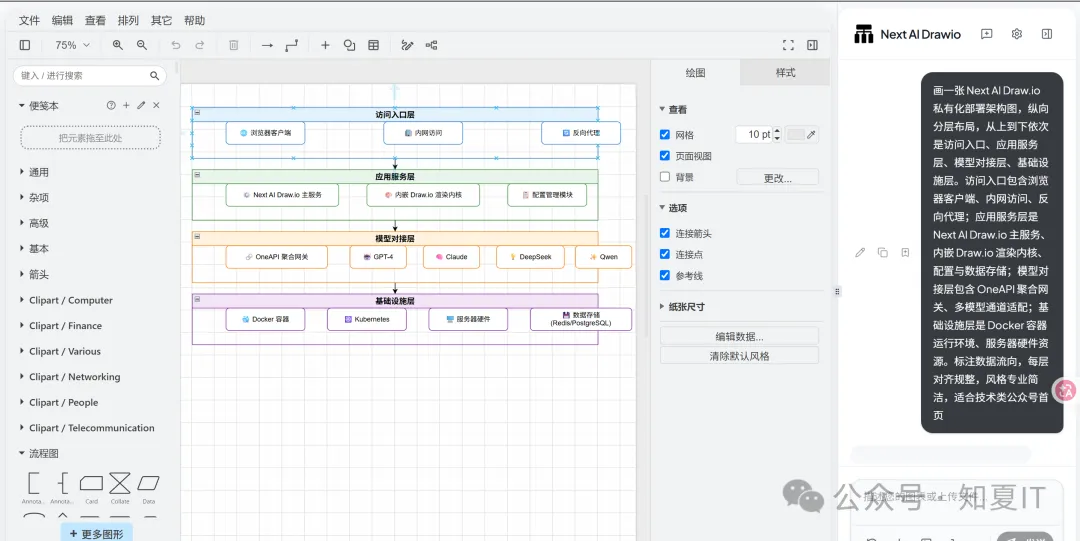Viewport: 1080px width, 541px height.
Task: Add a shape to the scratchpad
Action: point(126,105)
